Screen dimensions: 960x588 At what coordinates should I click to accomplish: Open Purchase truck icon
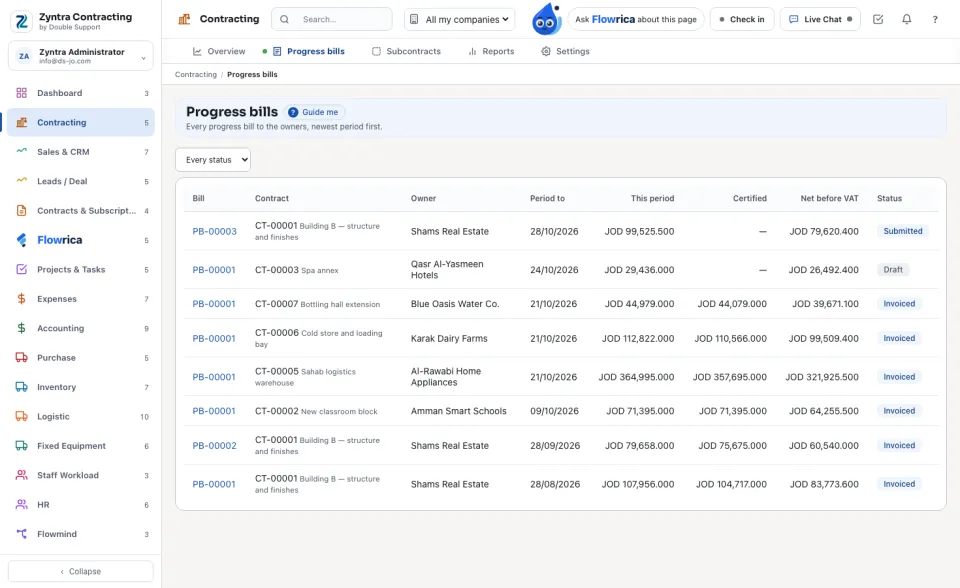tap(21, 358)
